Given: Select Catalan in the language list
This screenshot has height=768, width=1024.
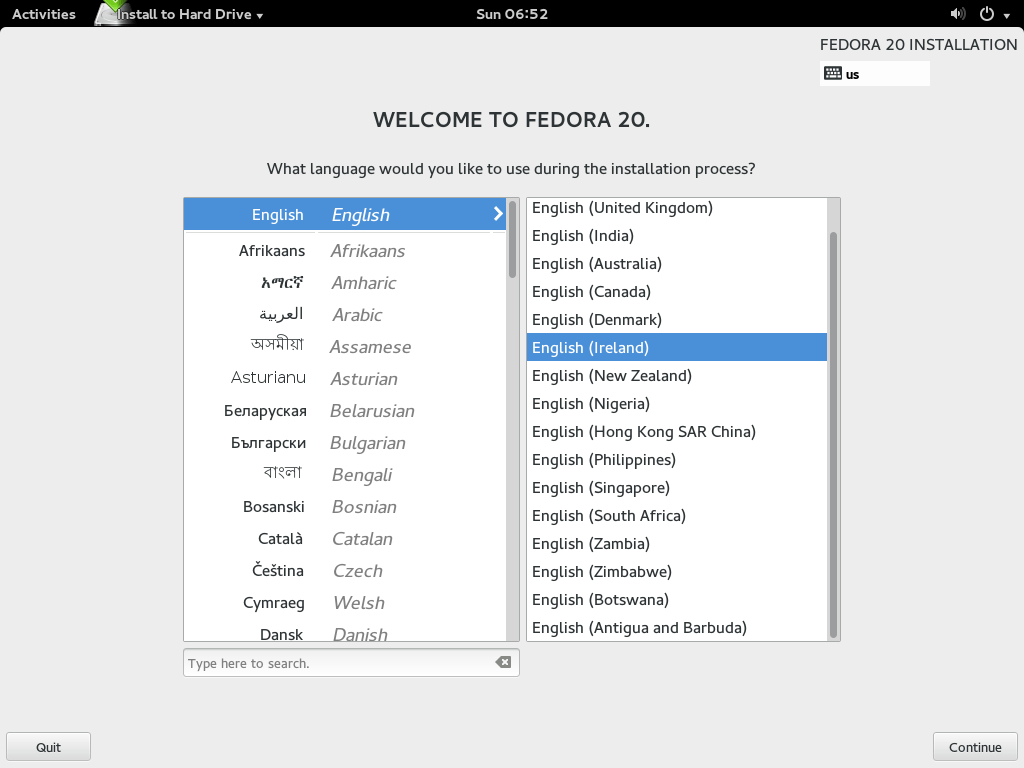Looking at the screenshot, I should (x=345, y=539).
